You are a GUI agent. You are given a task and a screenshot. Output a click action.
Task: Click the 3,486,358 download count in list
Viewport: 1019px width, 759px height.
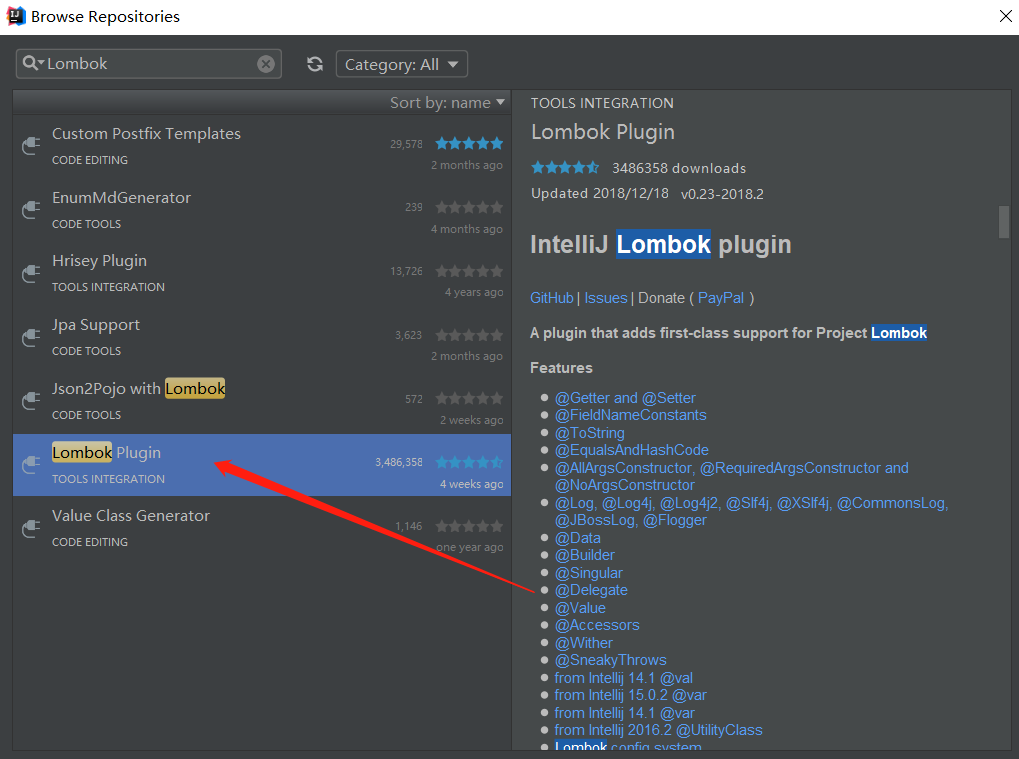[399, 462]
